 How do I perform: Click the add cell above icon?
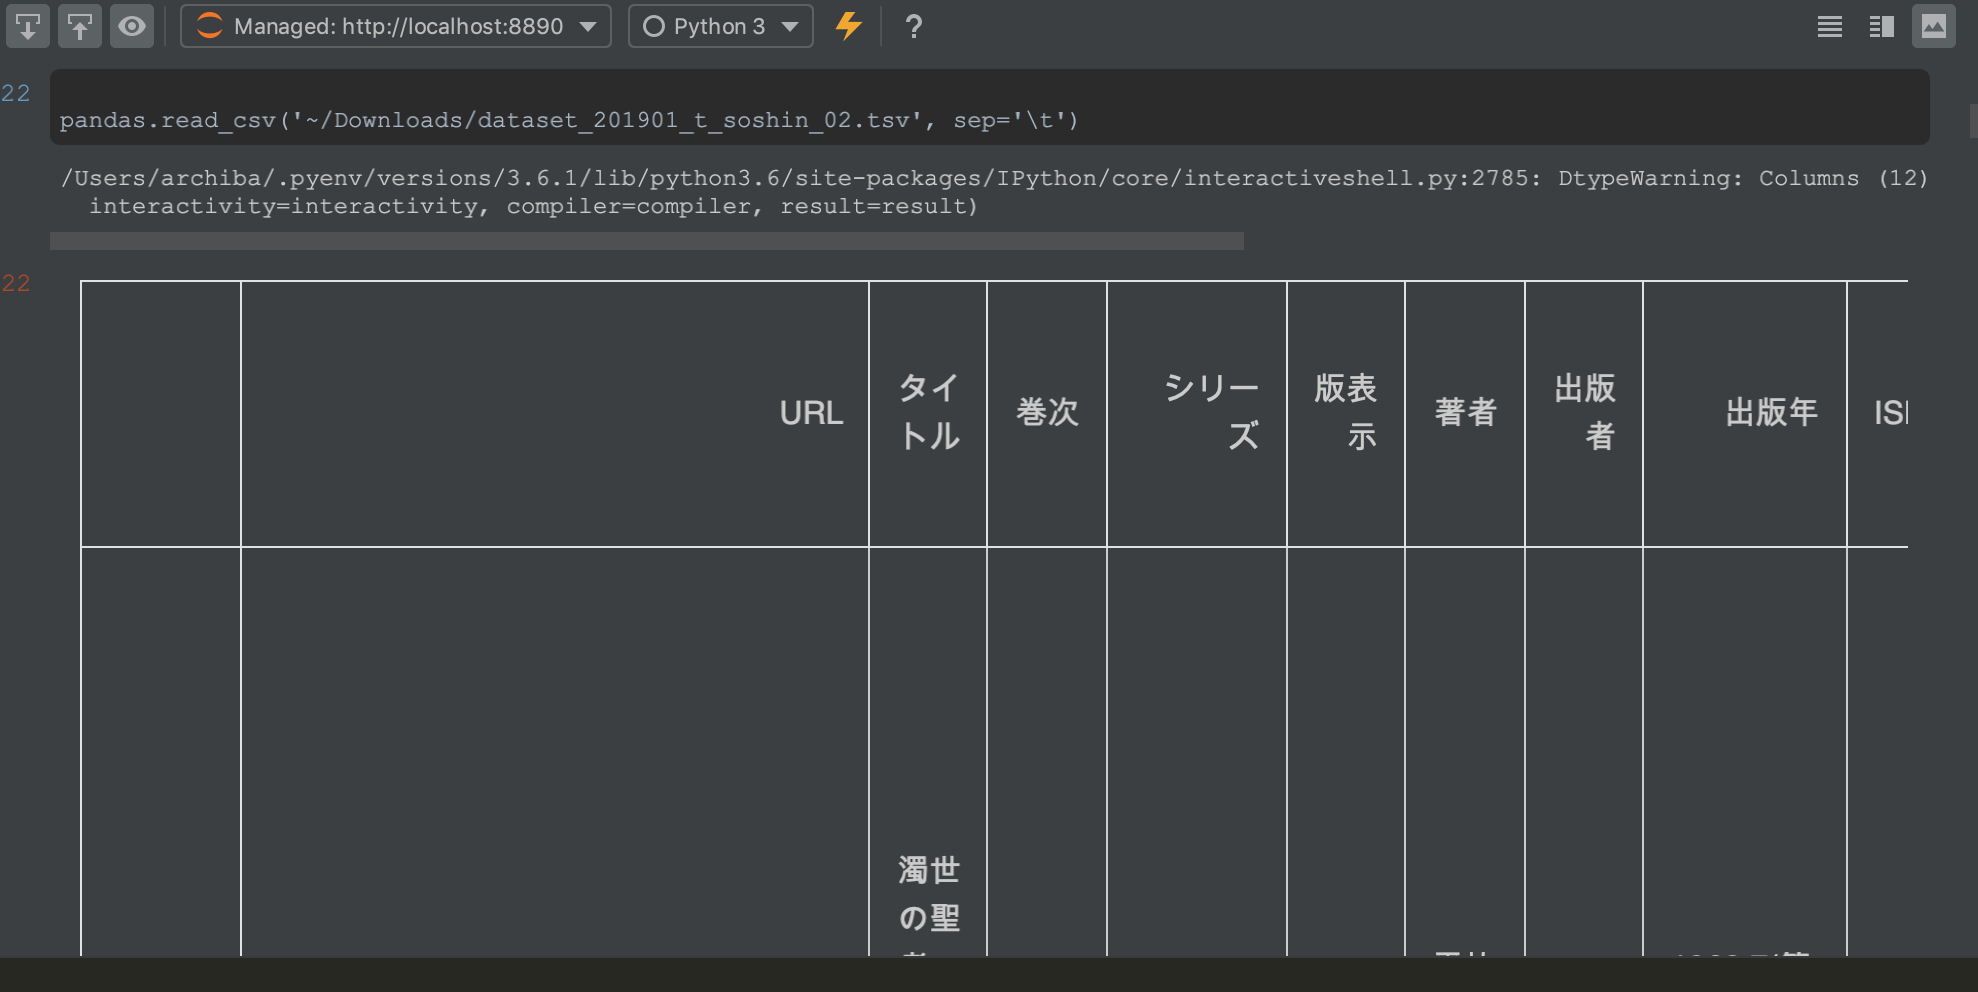(x=80, y=26)
